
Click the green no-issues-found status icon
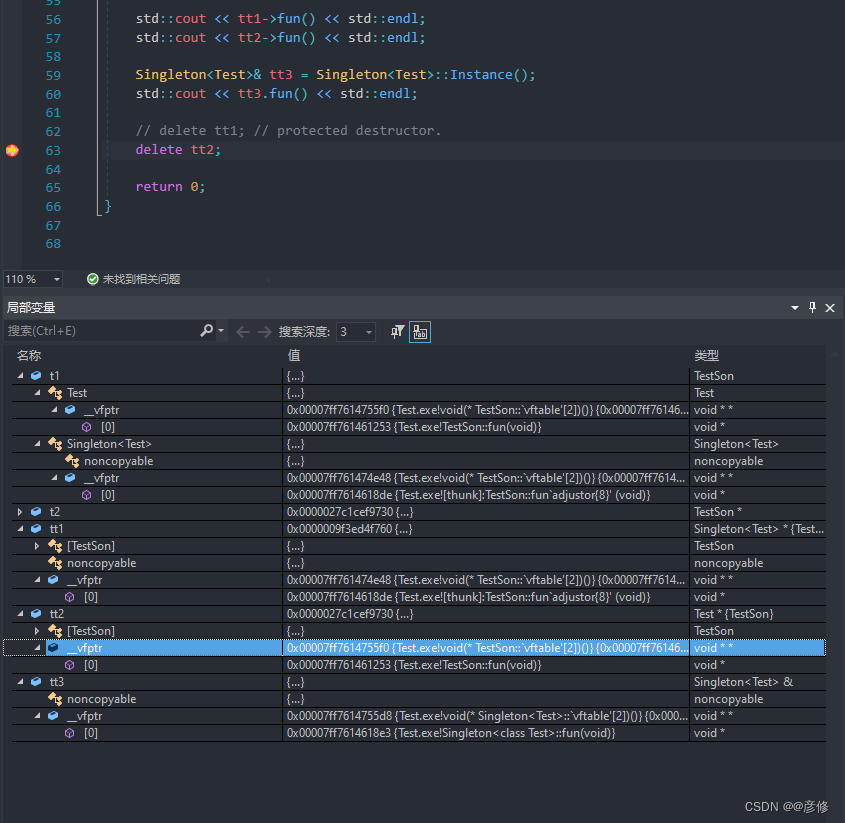[x=93, y=279]
